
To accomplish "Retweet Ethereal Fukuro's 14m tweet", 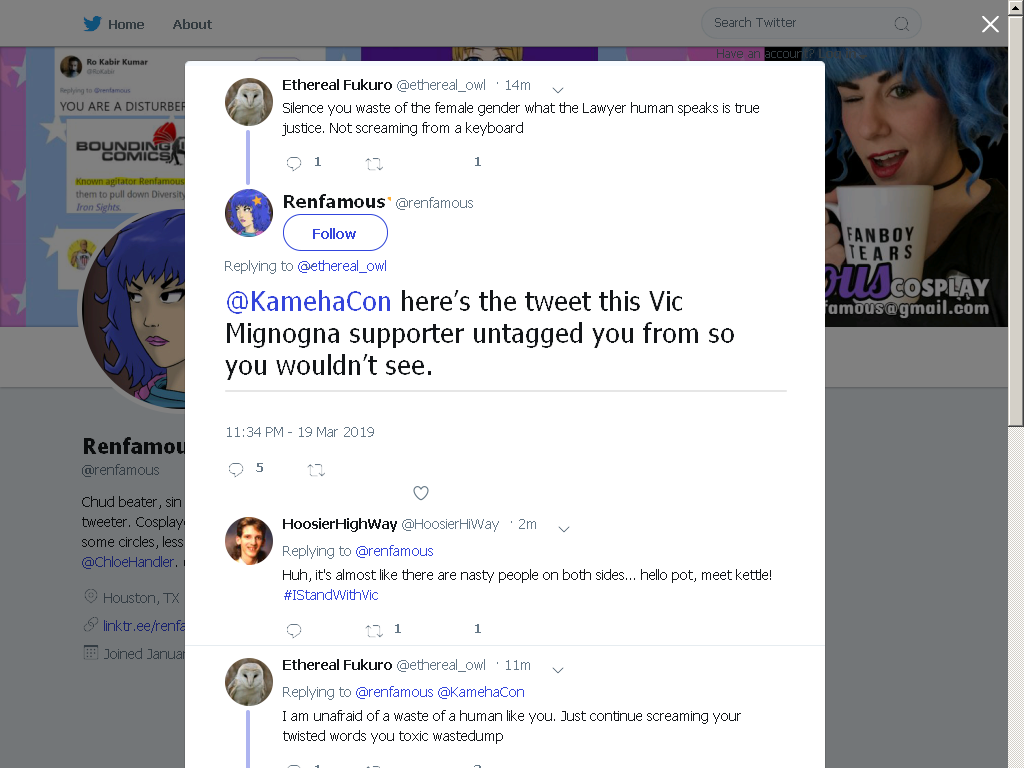I will coord(374,164).
